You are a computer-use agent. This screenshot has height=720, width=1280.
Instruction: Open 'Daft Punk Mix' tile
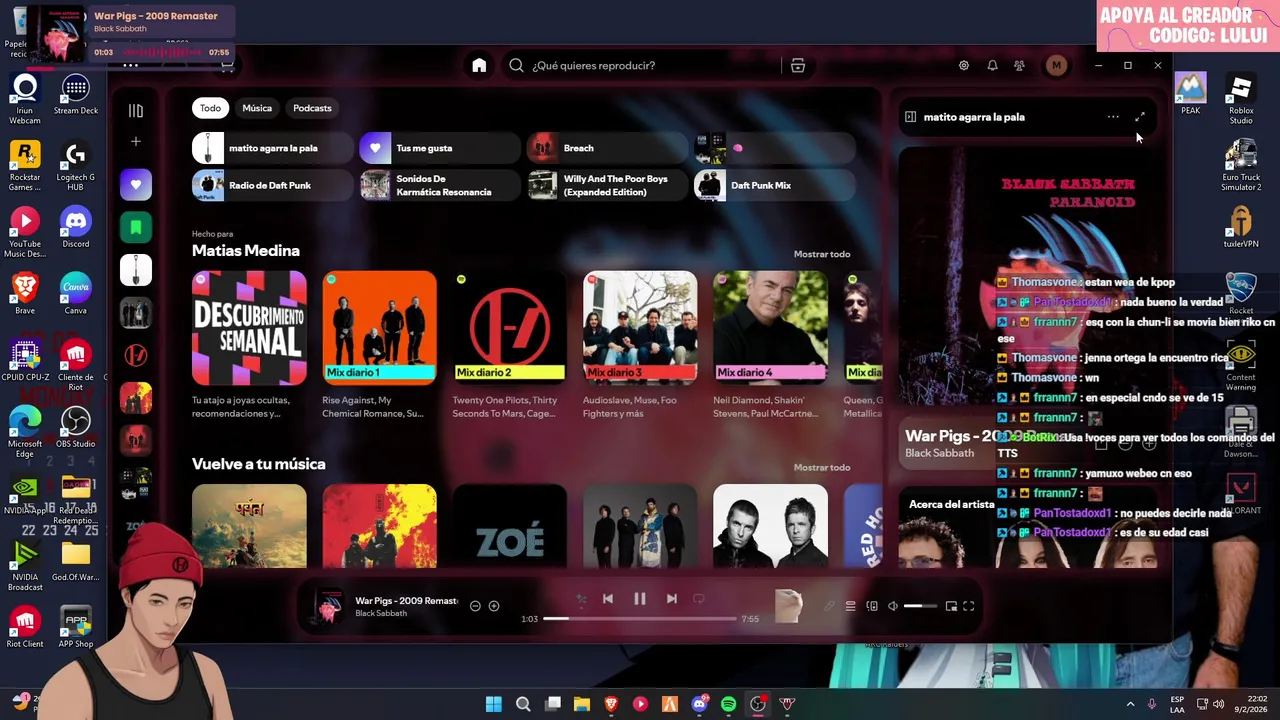point(775,185)
